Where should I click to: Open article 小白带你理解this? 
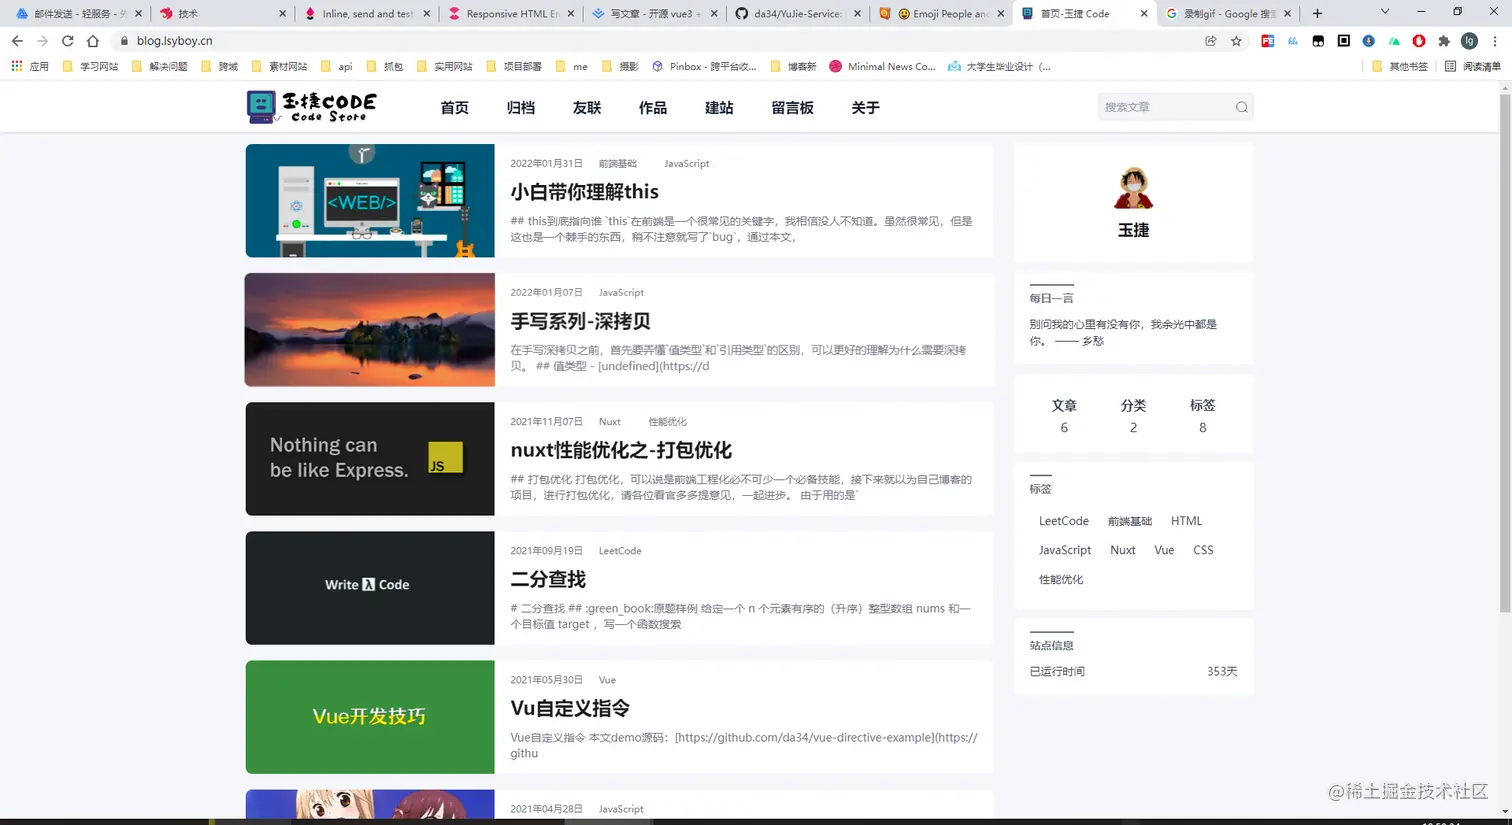pyautogui.click(x=584, y=192)
